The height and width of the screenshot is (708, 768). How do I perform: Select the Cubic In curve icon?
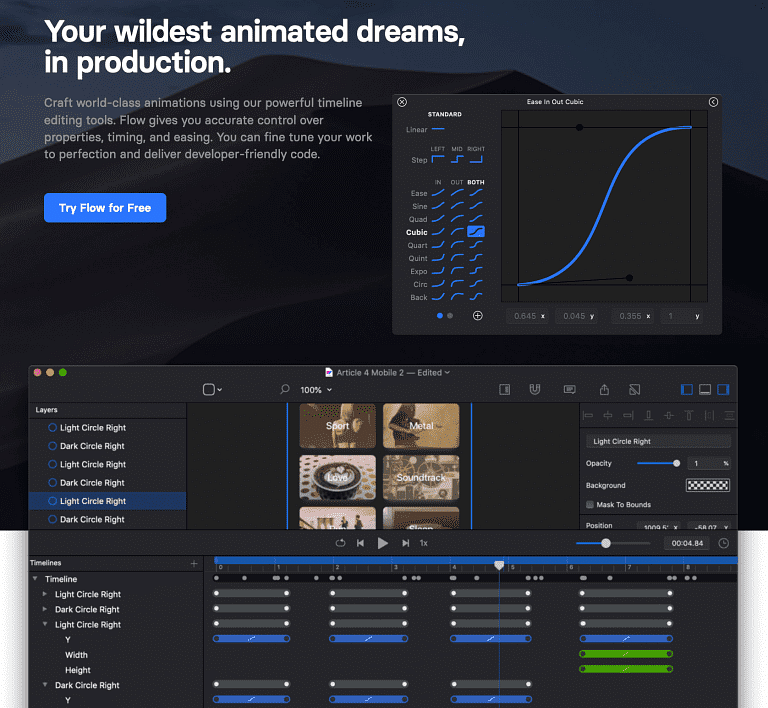tap(438, 232)
